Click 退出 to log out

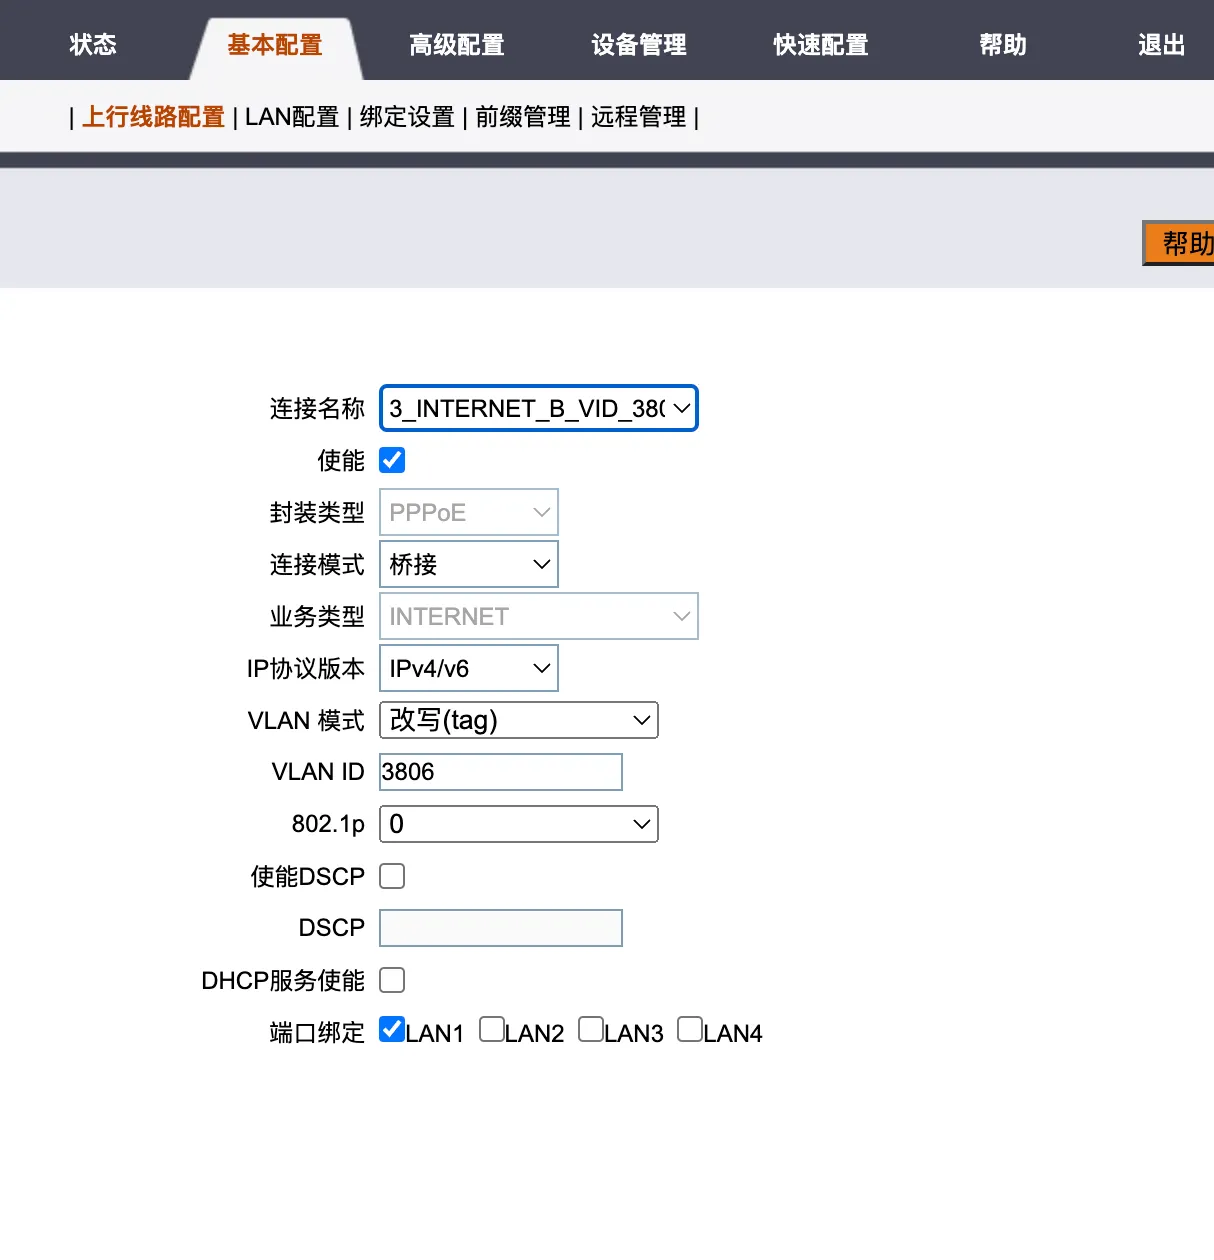coord(1161,45)
